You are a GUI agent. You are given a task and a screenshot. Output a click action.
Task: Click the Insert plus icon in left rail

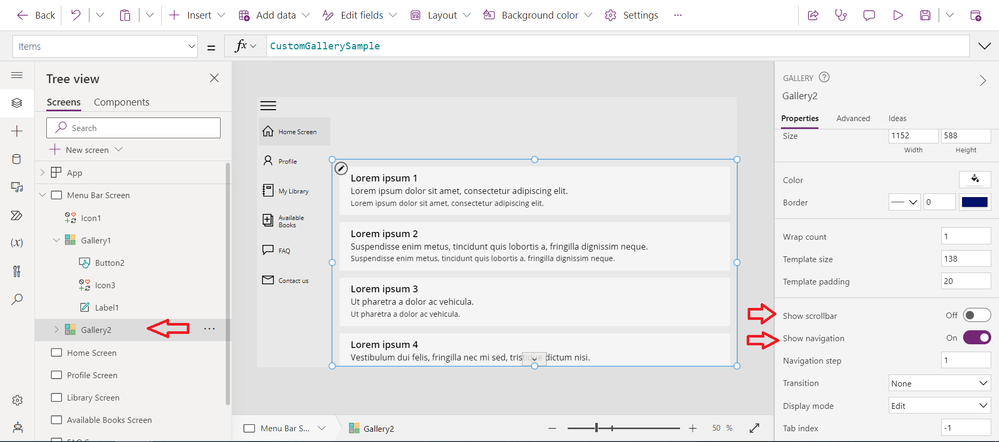point(17,131)
